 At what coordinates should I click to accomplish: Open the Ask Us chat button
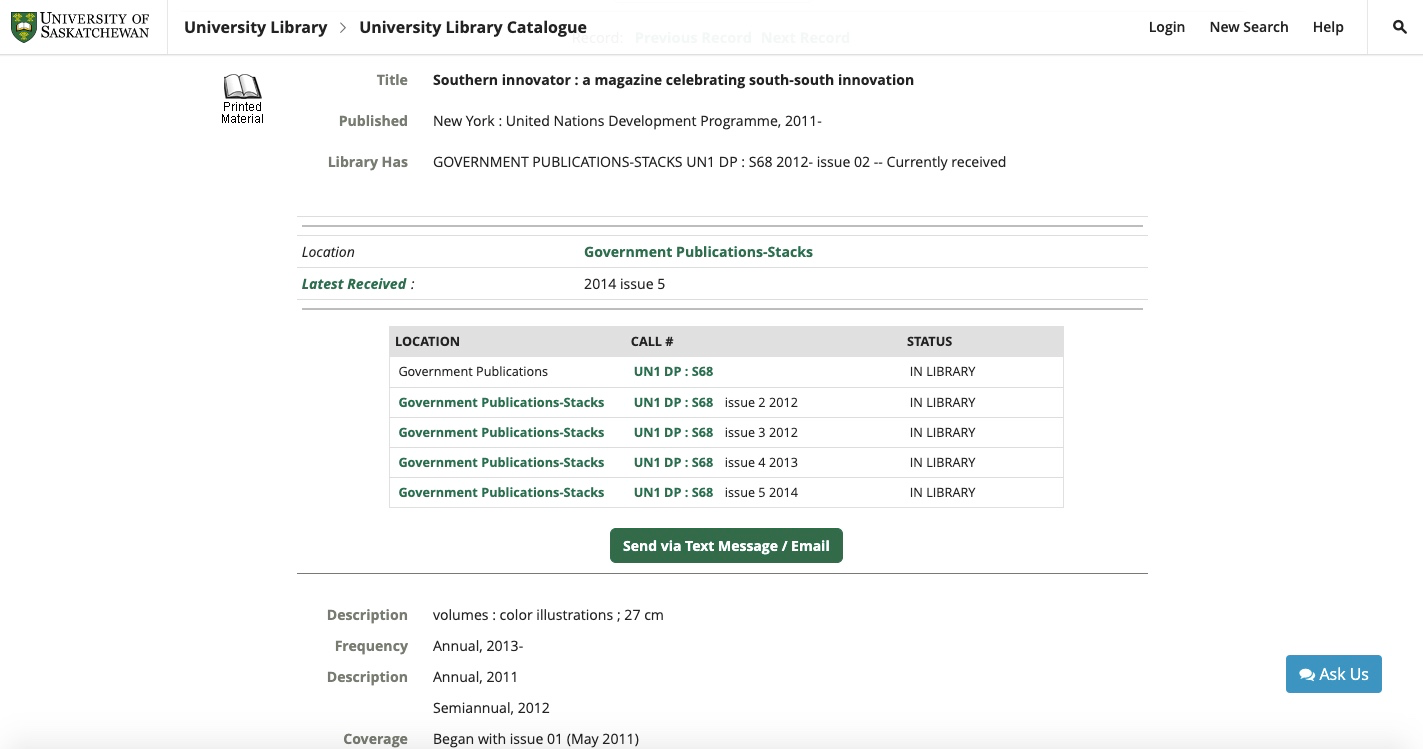click(1333, 674)
